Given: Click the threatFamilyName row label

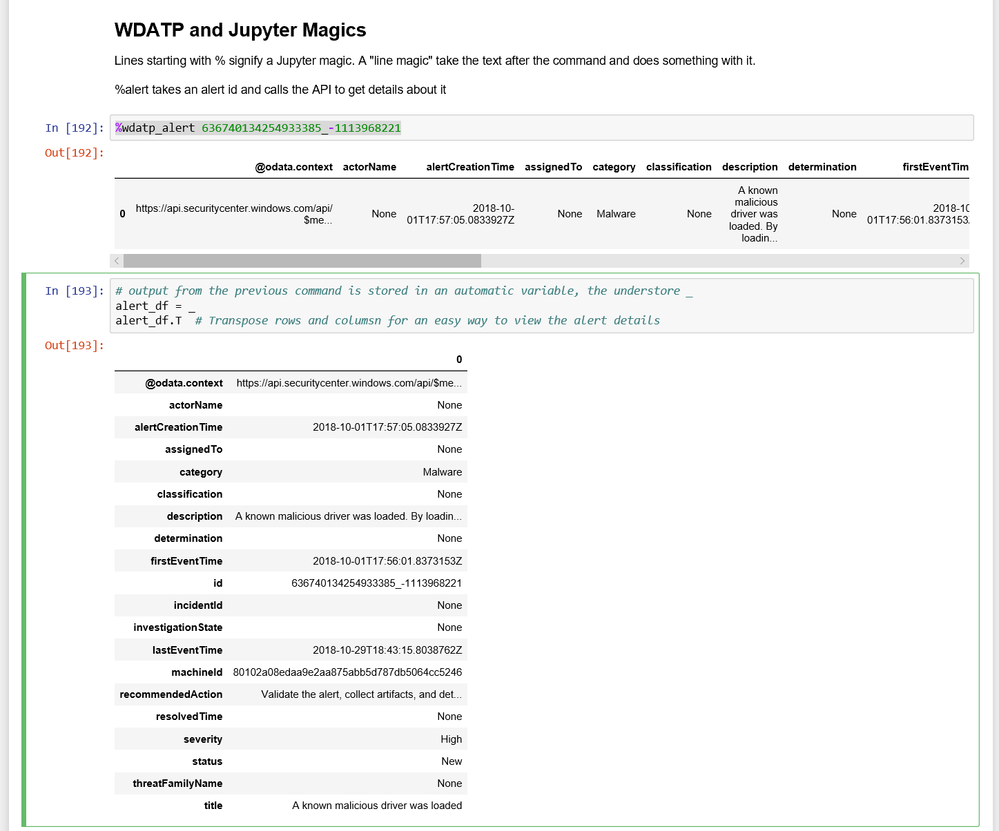Looking at the screenshot, I should (x=177, y=784).
